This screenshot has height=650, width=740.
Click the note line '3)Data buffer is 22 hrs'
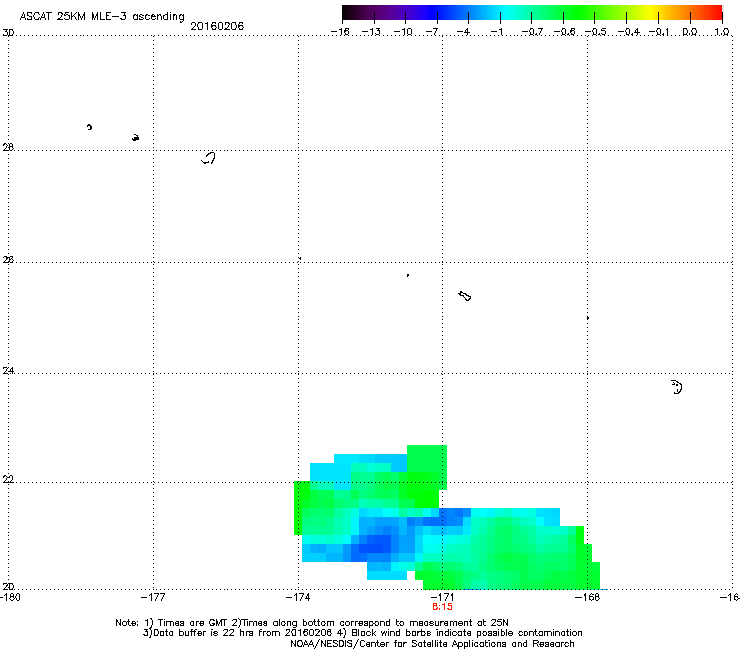click(x=362, y=633)
